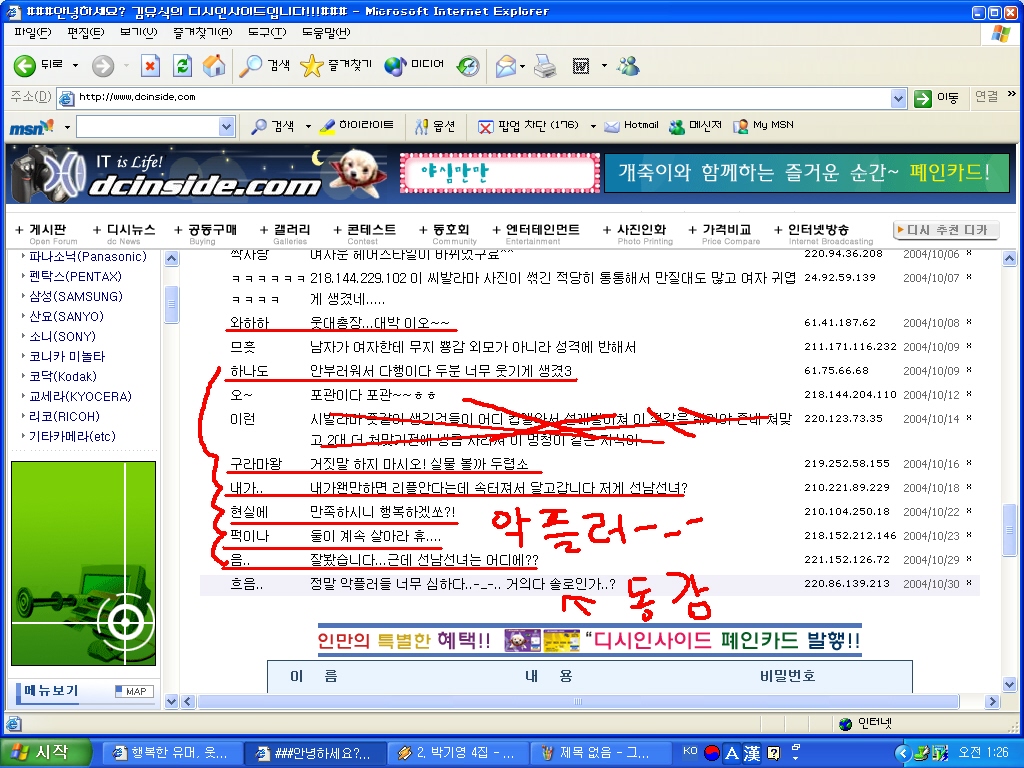Open the MSN search box dropdown arrow
Screen dimensions: 1024x768
226,127
